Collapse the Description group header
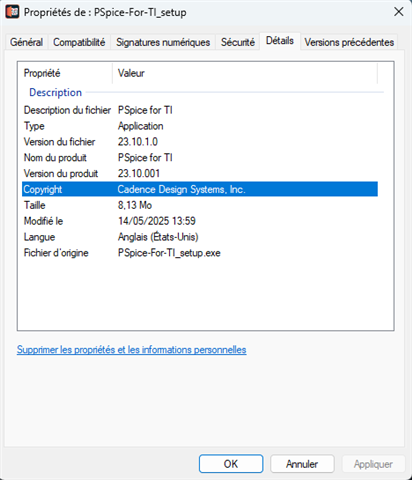Image resolution: width=412 pixels, height=480 pixels. (x=55, y=92)
